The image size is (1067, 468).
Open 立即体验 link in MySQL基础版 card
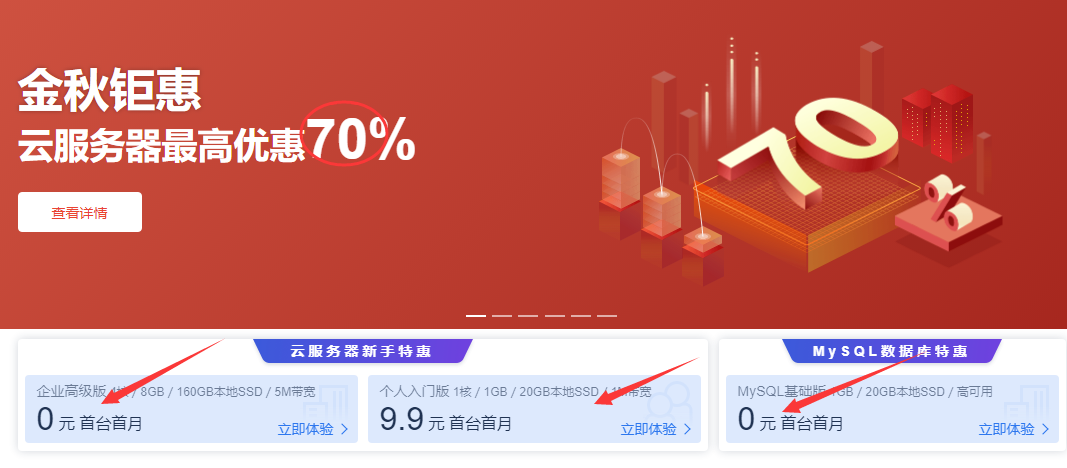pyautogui.click(x=1006, y=429)
